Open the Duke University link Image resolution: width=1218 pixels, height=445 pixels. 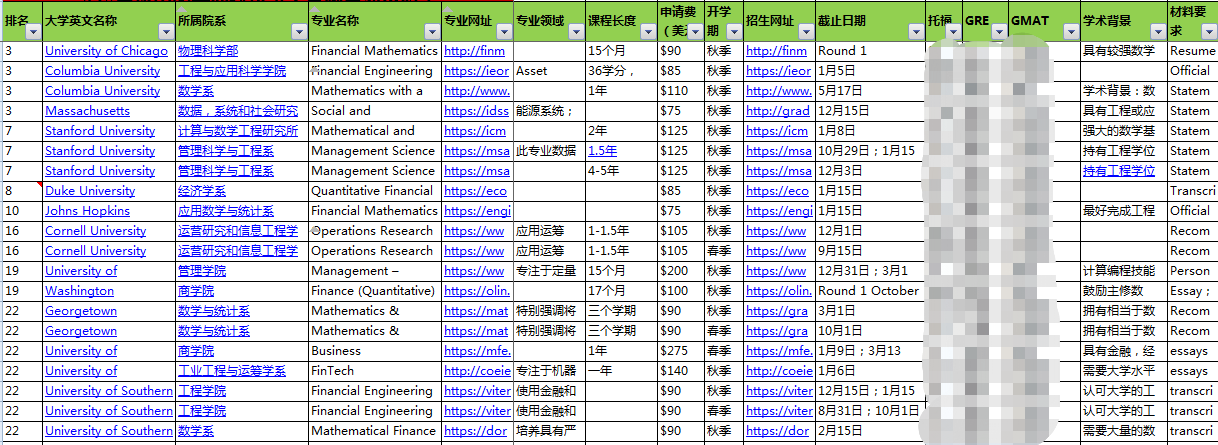[90, 191]
